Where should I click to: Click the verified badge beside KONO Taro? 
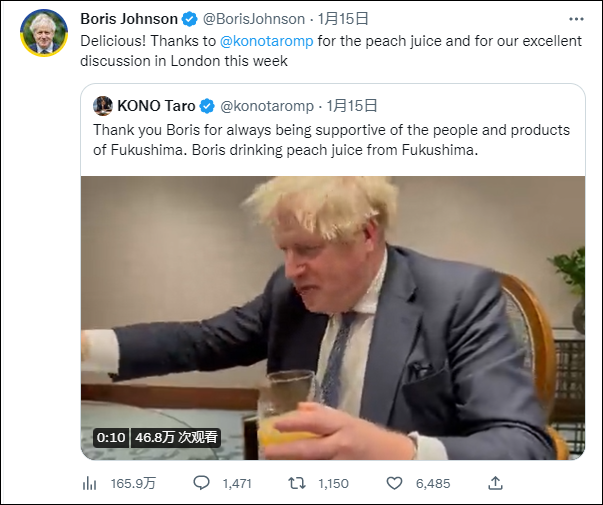pyautogui.click(x=206, y=105)
